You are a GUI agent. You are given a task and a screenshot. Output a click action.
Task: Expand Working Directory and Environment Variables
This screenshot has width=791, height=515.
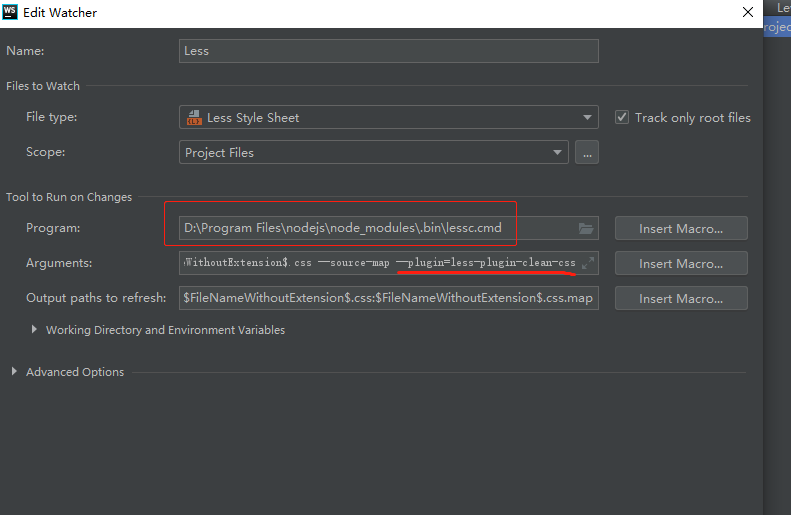click(37, 330)
